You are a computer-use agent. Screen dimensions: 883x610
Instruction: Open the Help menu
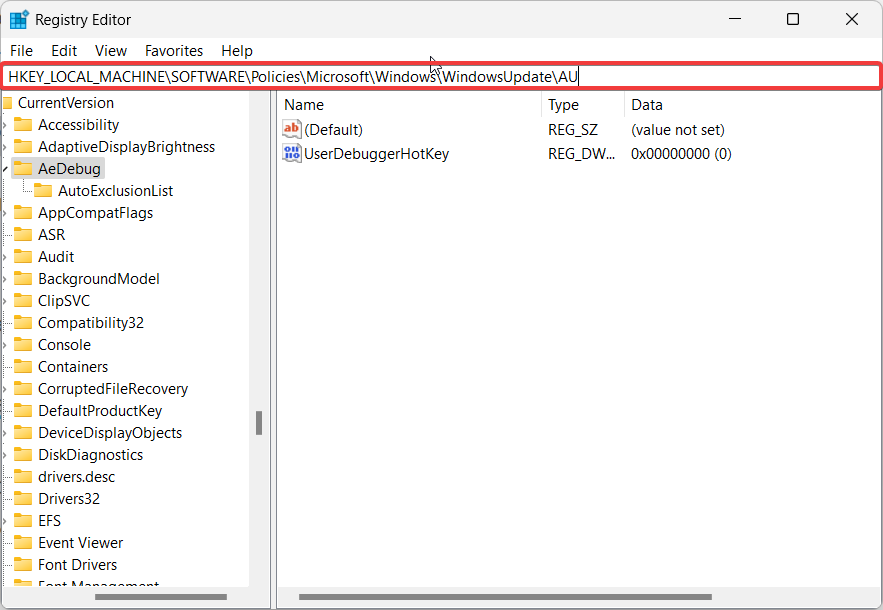pyautogui.click(x=237, y=51)
